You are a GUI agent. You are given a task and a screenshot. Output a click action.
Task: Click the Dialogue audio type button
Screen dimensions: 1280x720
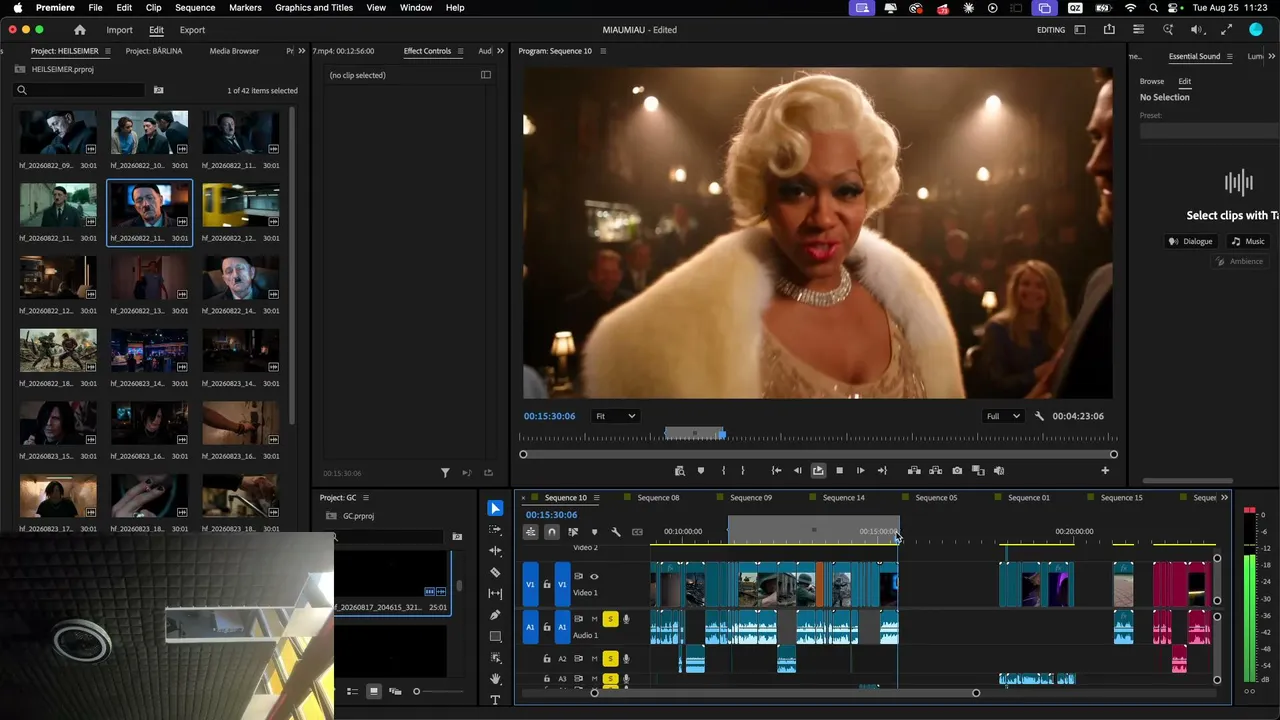1191,241
